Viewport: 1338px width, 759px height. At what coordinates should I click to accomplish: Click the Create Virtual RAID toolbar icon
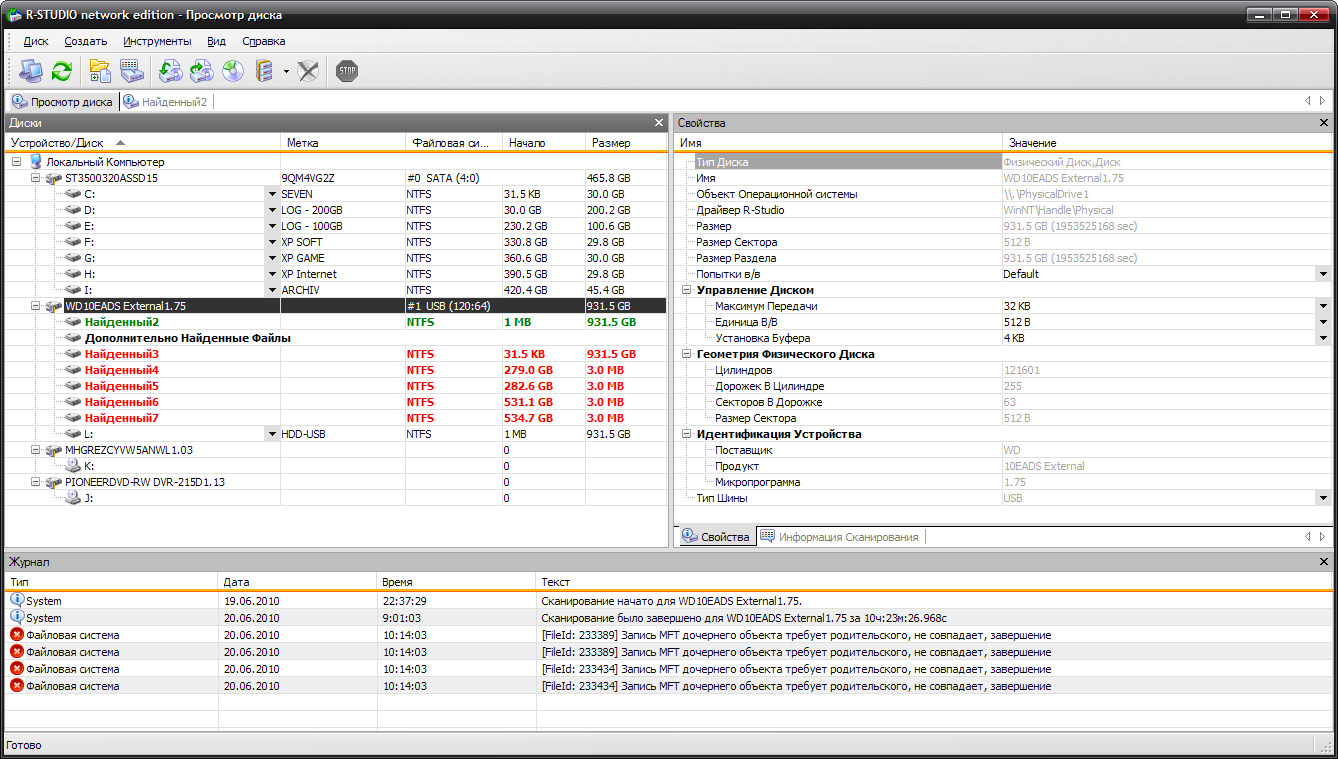(x=264, y=71)
